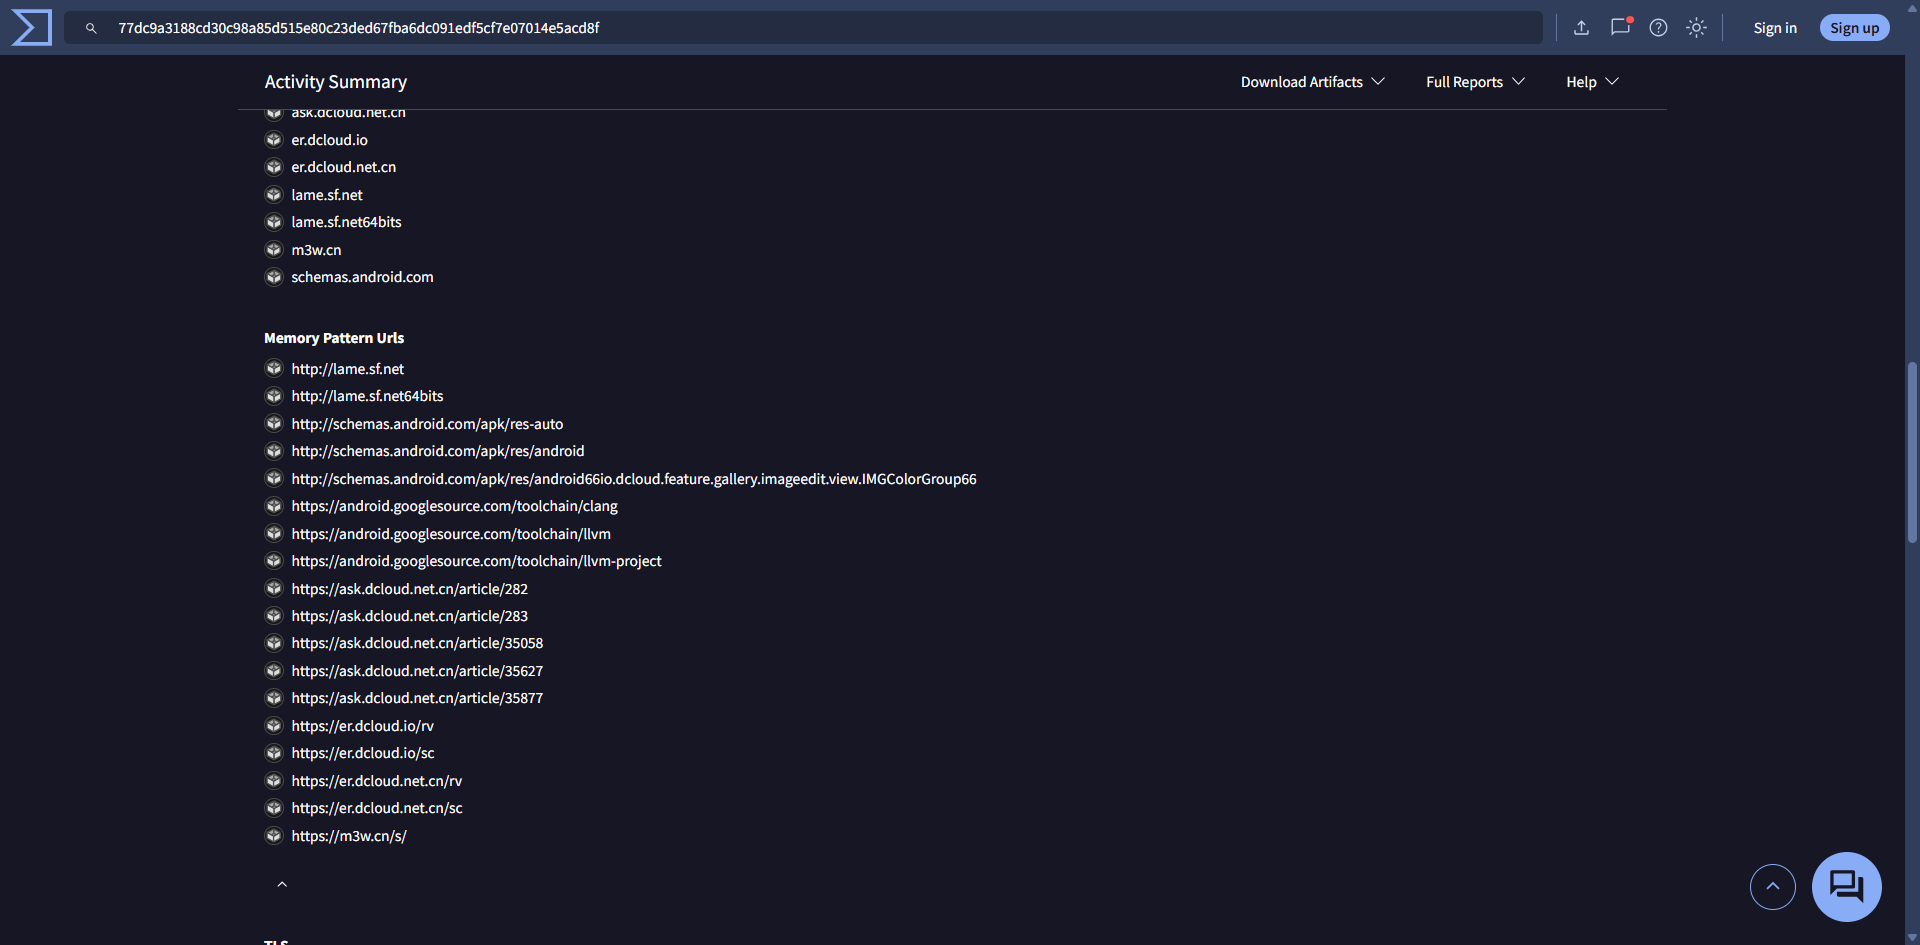Click icon beside https://er.dcloud.io/rv URL
Viewport: 1920px width, 945px height.
click(x=274, y=726)
